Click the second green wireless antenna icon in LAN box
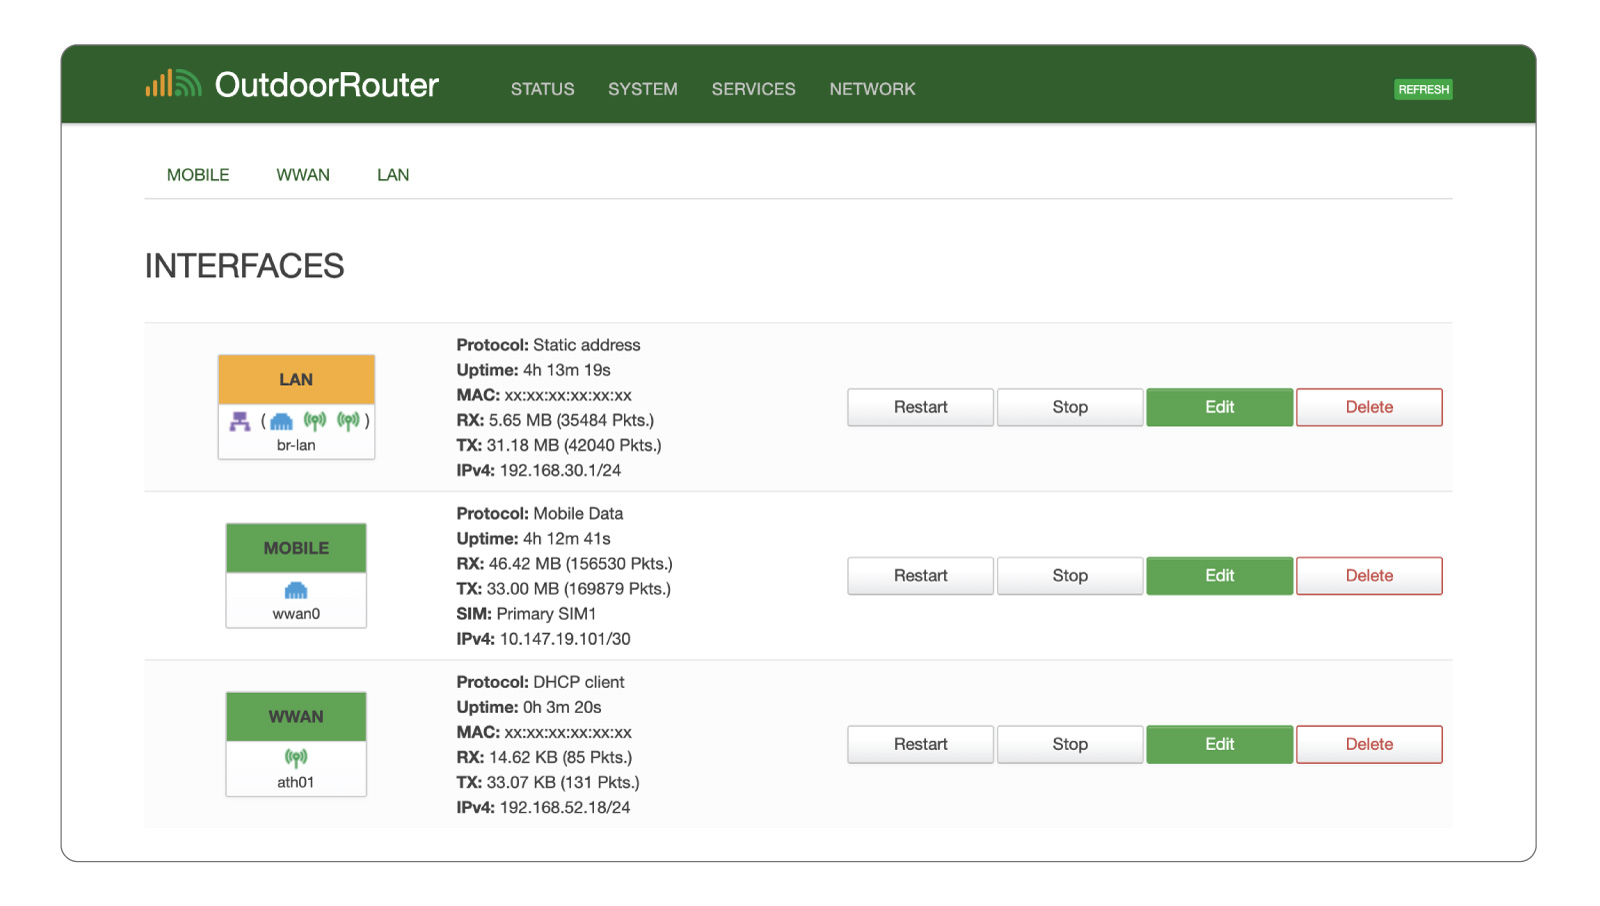Viewport: 1600px width, 906px height. click(348, 421)
